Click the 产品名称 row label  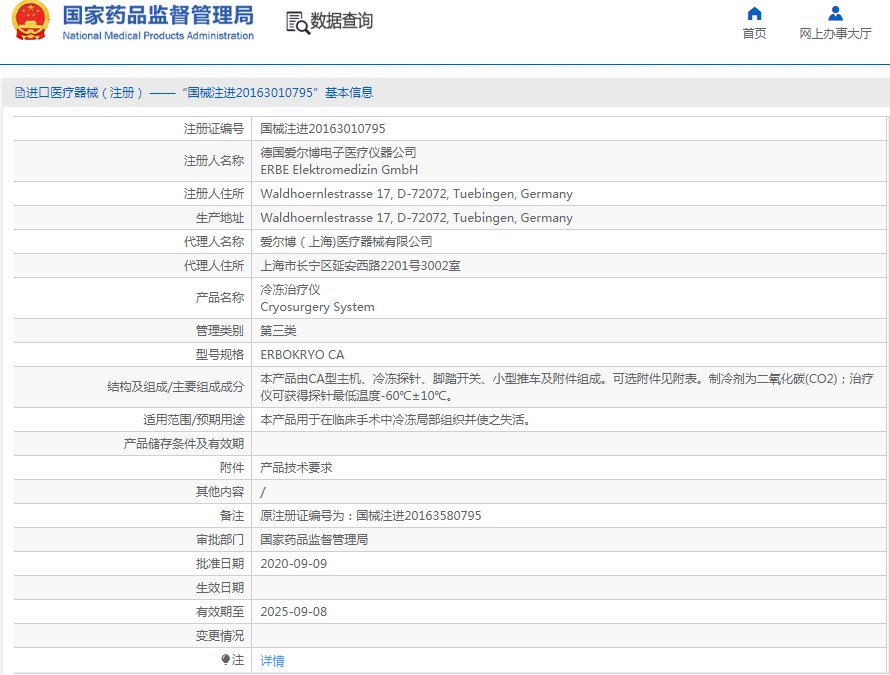[x=220, y=298]
